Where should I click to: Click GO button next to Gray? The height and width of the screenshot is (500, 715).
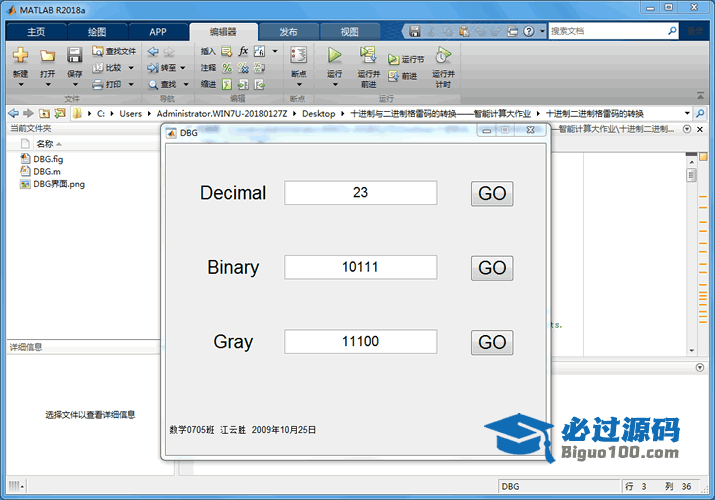click(492, 343)
